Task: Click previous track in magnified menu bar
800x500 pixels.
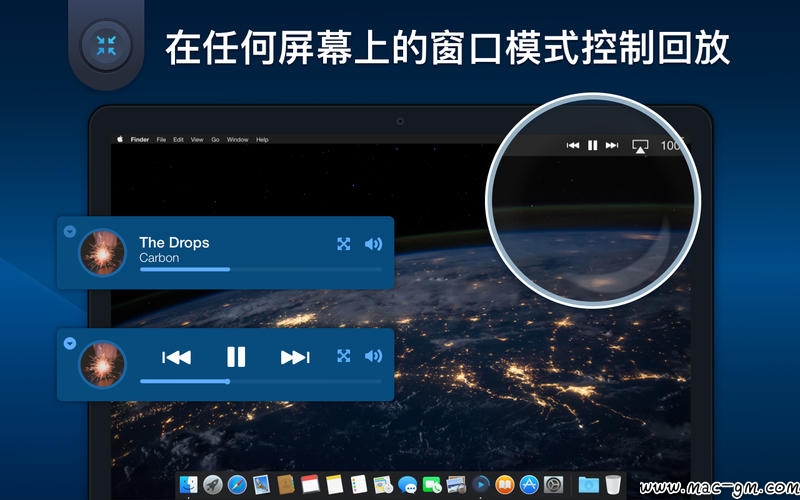Action: point(573,145)
